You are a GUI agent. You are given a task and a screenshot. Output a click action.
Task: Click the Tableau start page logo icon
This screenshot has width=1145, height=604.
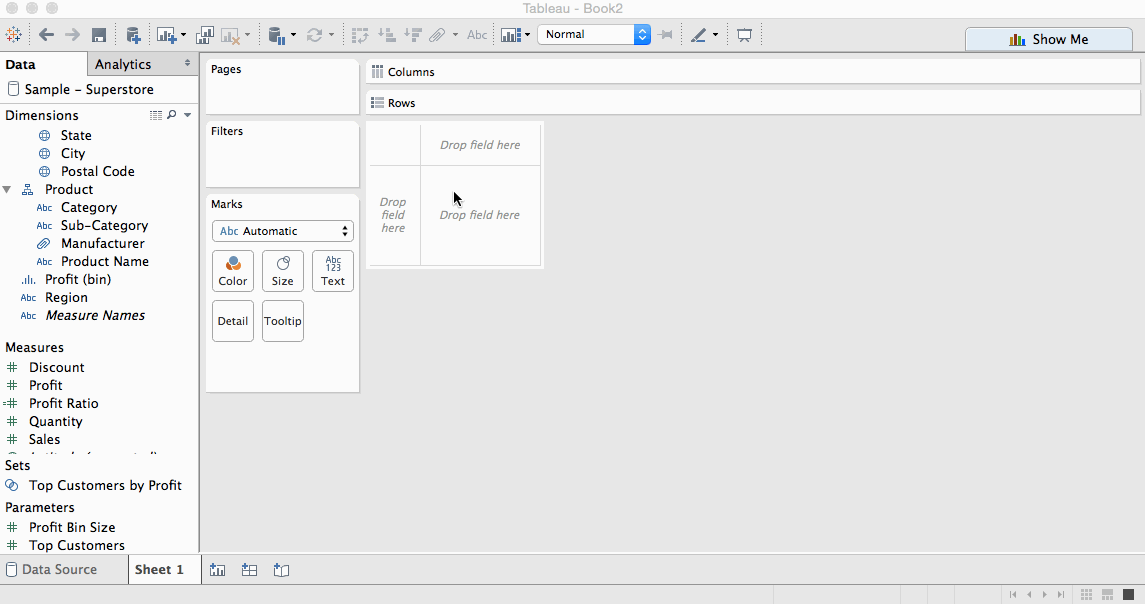(13, 34)
